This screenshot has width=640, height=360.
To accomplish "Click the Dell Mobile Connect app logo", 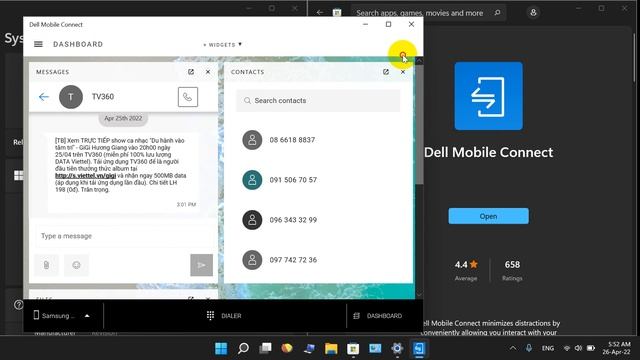I will (x=489, y=96).
